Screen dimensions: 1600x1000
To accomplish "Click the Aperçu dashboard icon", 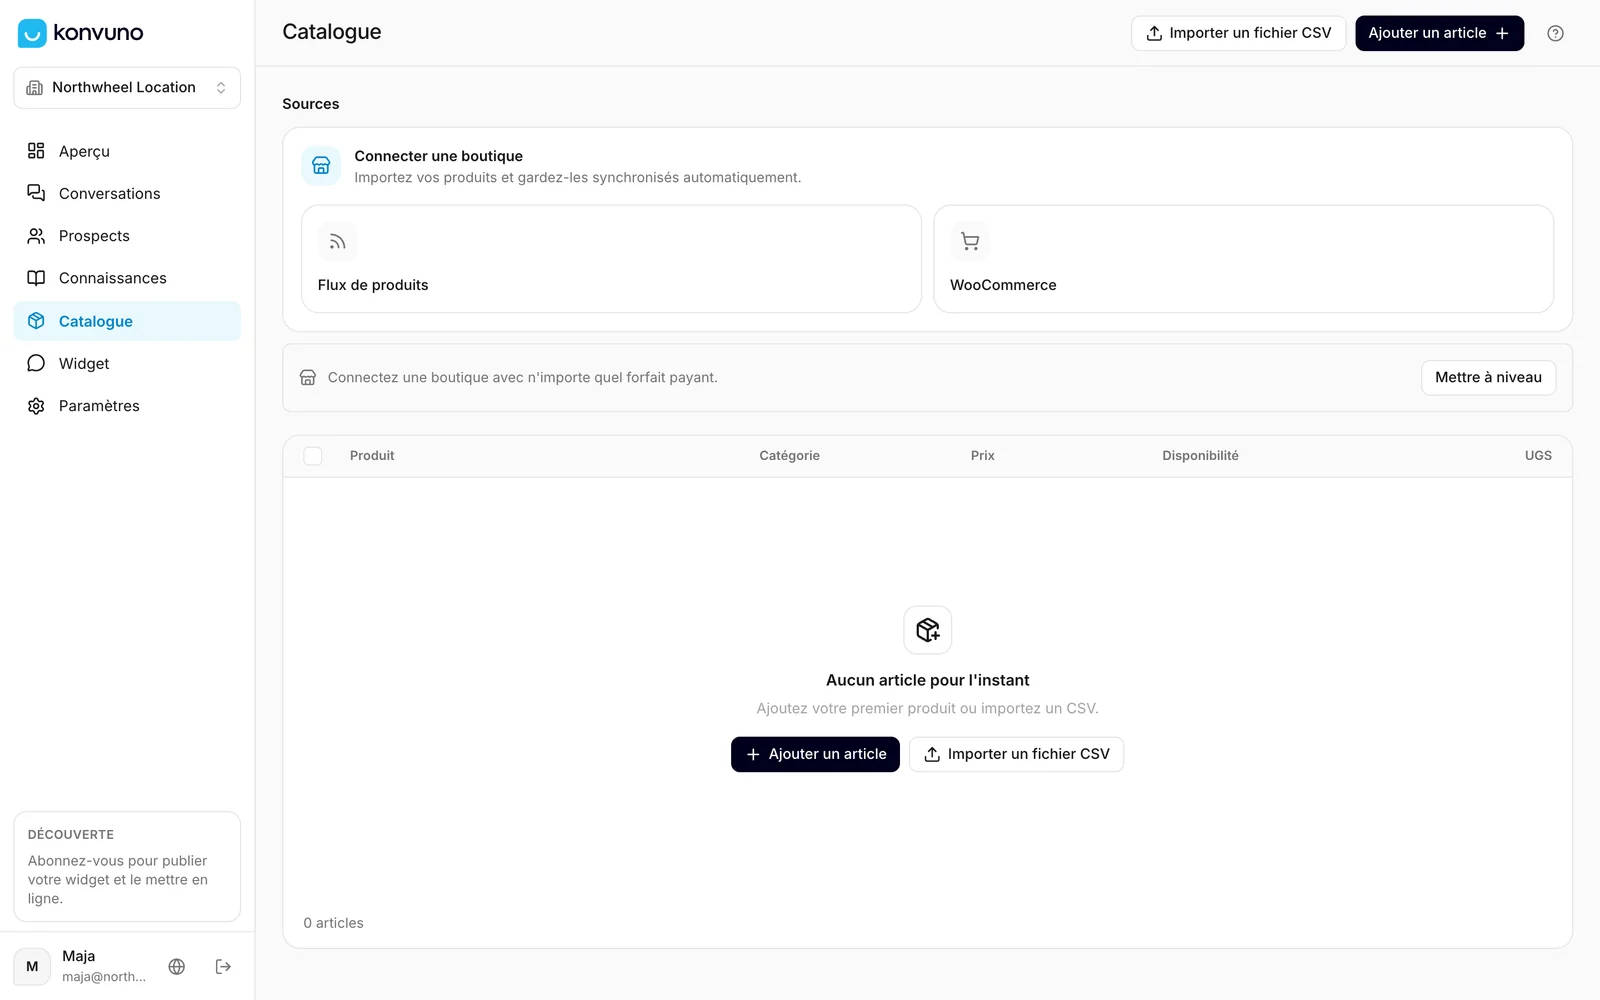I will click(x=36, y=151).
